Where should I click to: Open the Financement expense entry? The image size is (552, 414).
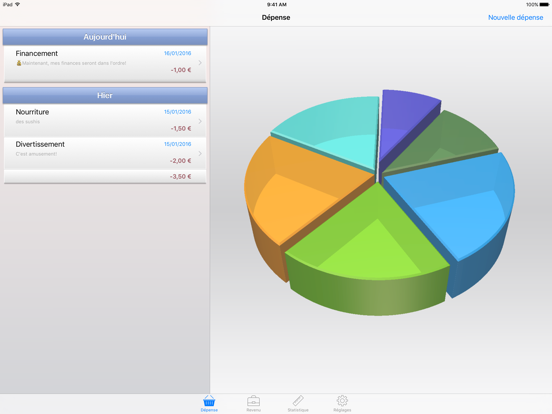(105, 63)
